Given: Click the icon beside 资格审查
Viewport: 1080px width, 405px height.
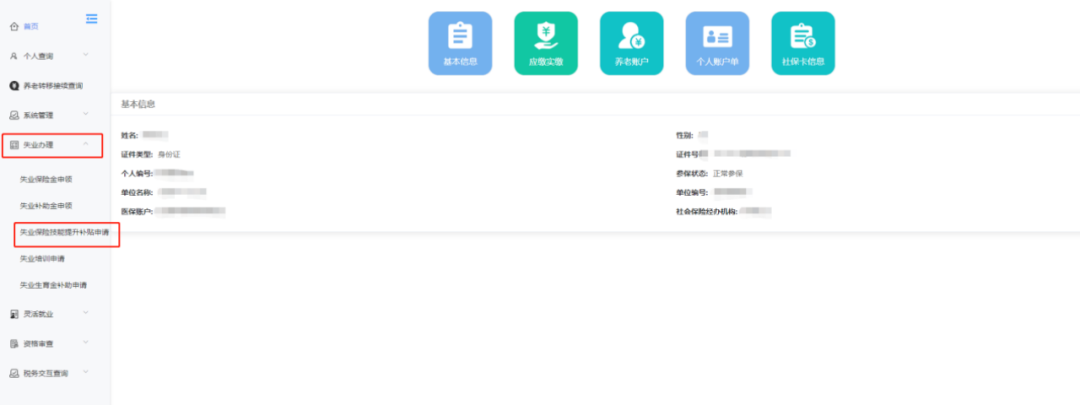Looking at the screenshot, I should (x=14, y=343).
